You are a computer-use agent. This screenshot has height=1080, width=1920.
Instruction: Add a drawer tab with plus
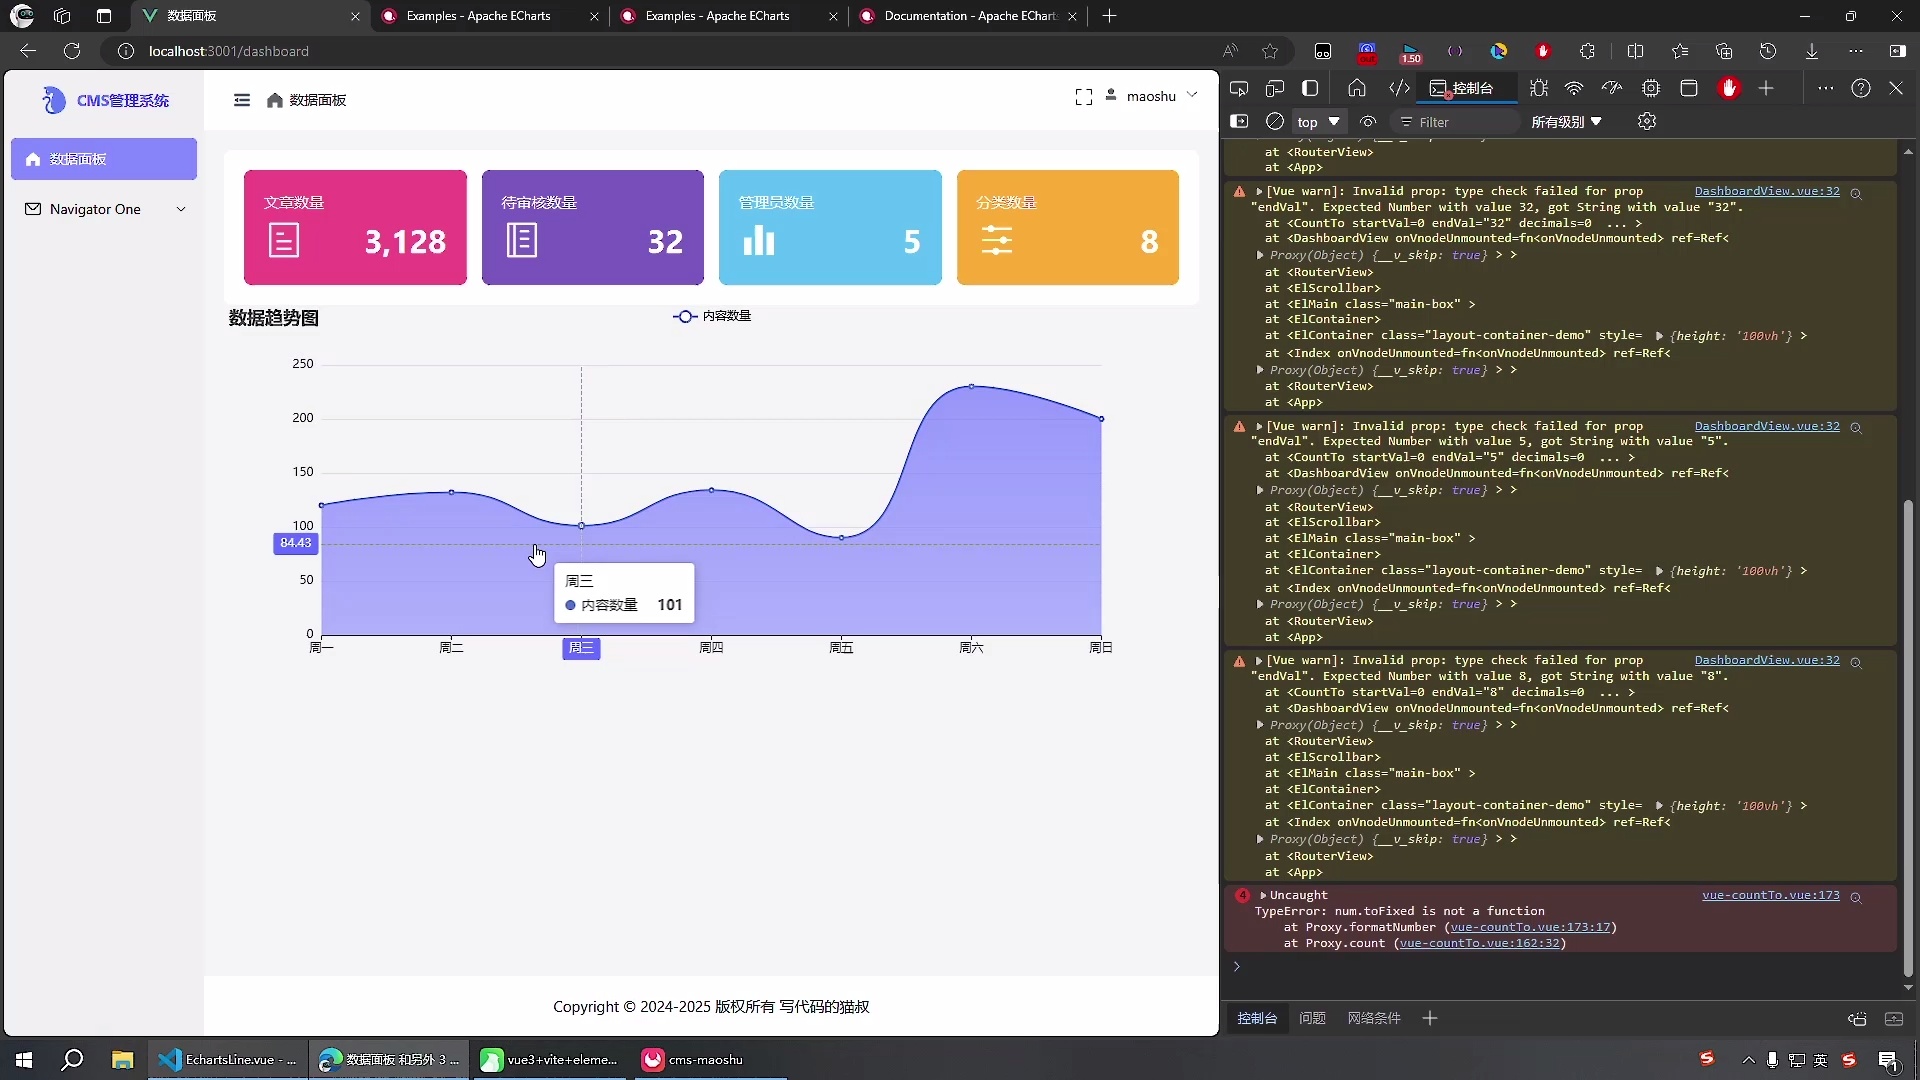[1430, 1018]
